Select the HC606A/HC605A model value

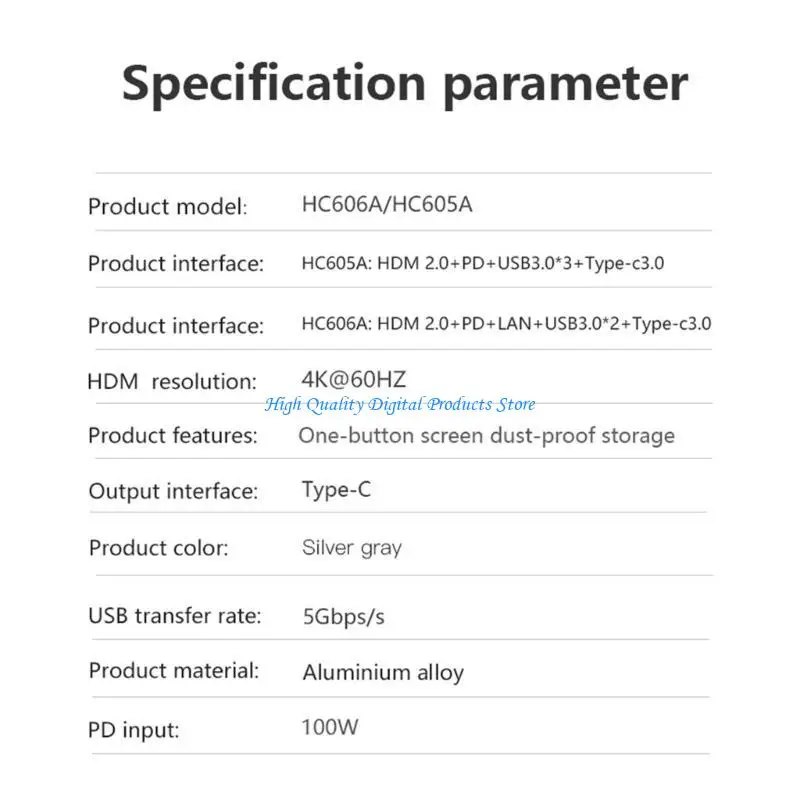click(x=386, y=205)
